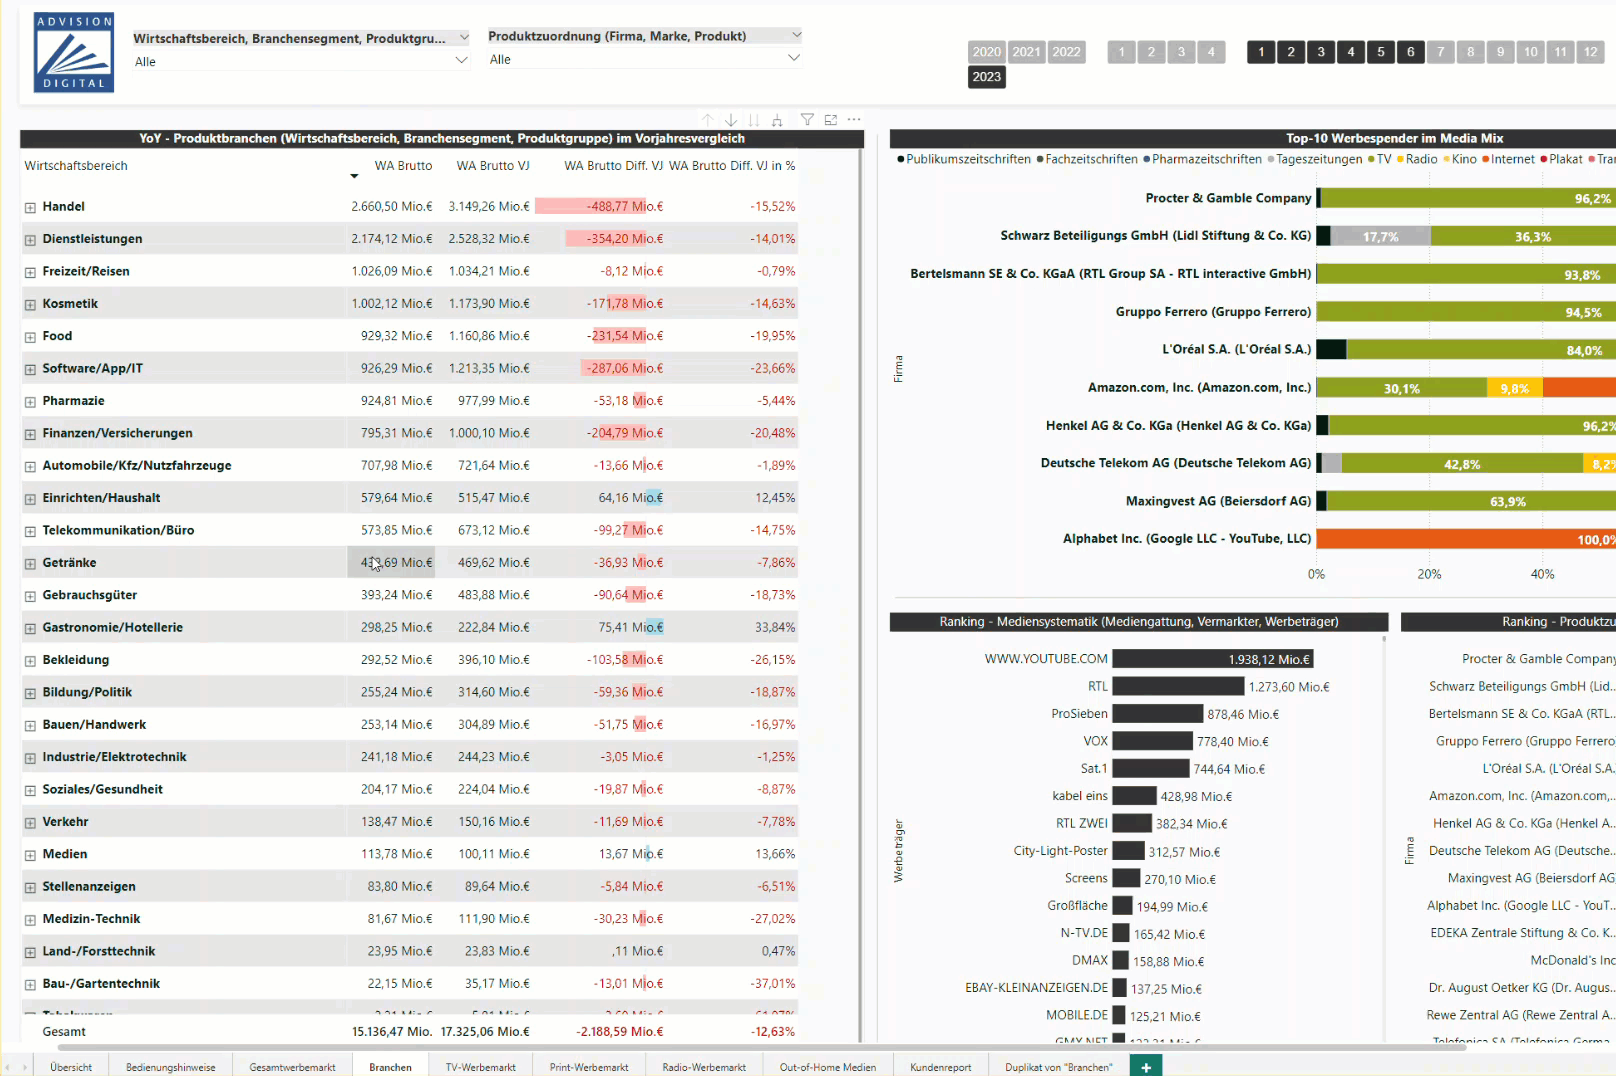Sort by Wirtschaftsbereich column arrow
Viewport: 1616px width, 1076px height.
point(354,176)
